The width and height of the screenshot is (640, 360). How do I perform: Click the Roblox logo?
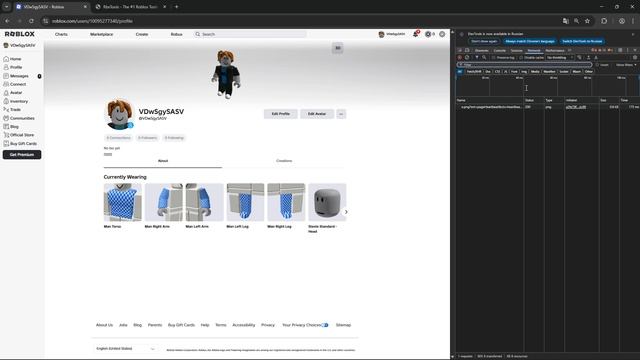20,34
